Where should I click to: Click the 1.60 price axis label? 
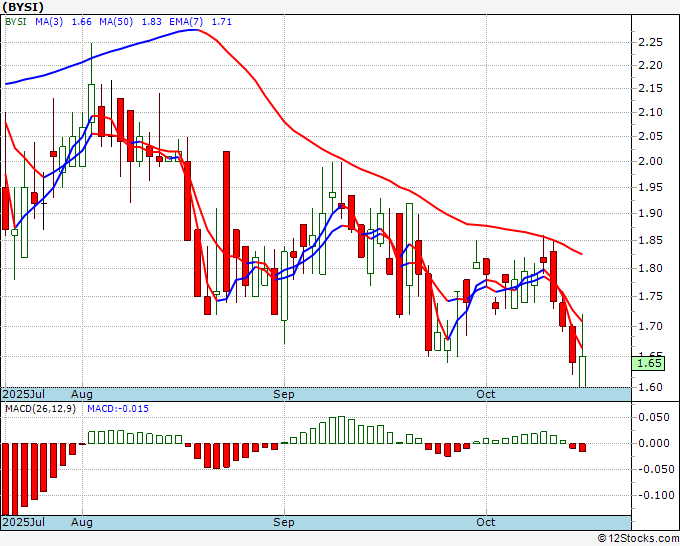point(651,387)
